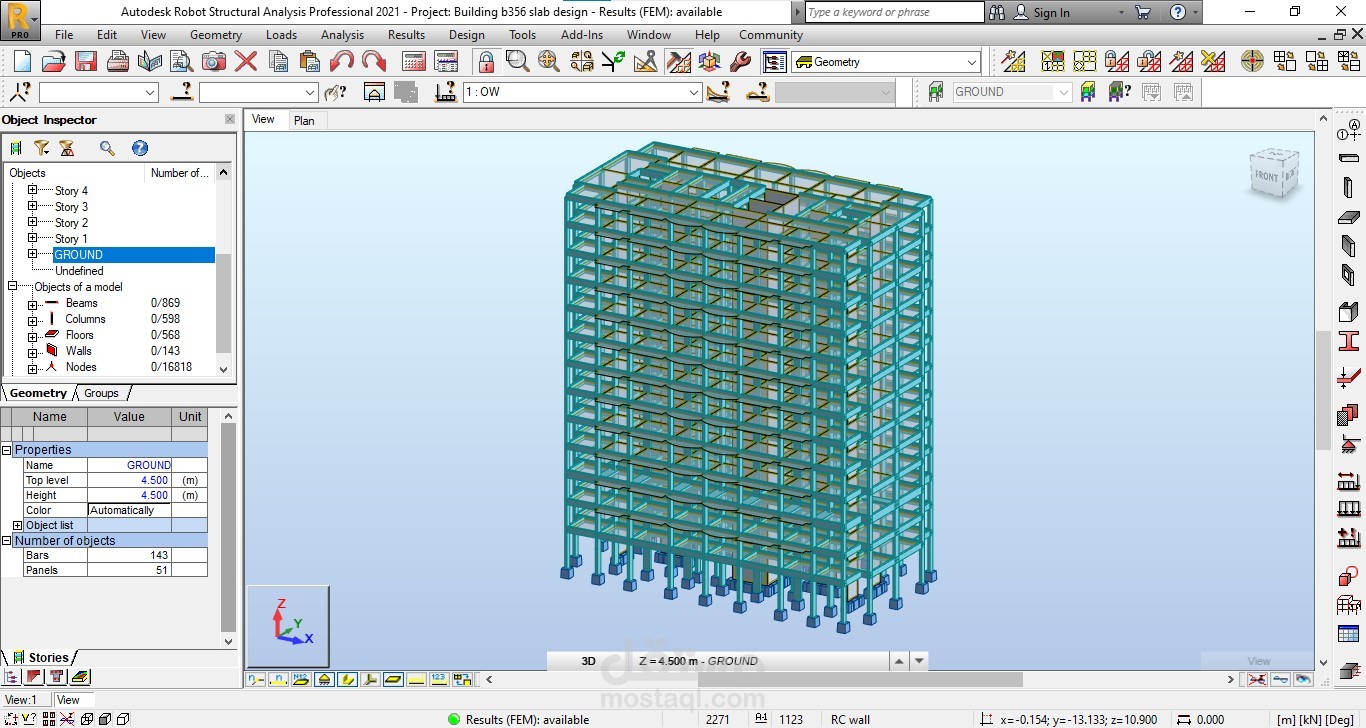The width and height of the screenshot is (1366, 728).
Task: Click the search magnifier icon in Object Inspector
Action: [107, 147]
